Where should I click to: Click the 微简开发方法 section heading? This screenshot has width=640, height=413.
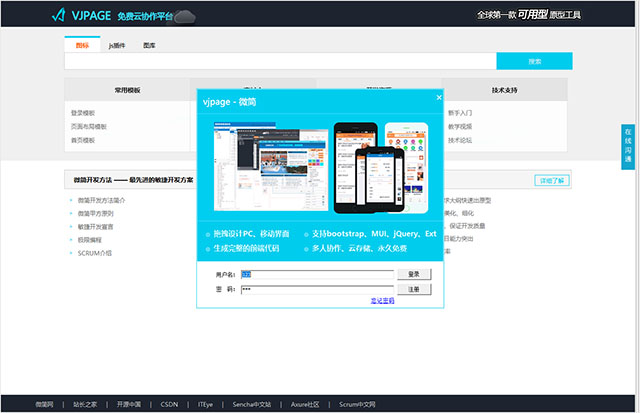point(133,180)
